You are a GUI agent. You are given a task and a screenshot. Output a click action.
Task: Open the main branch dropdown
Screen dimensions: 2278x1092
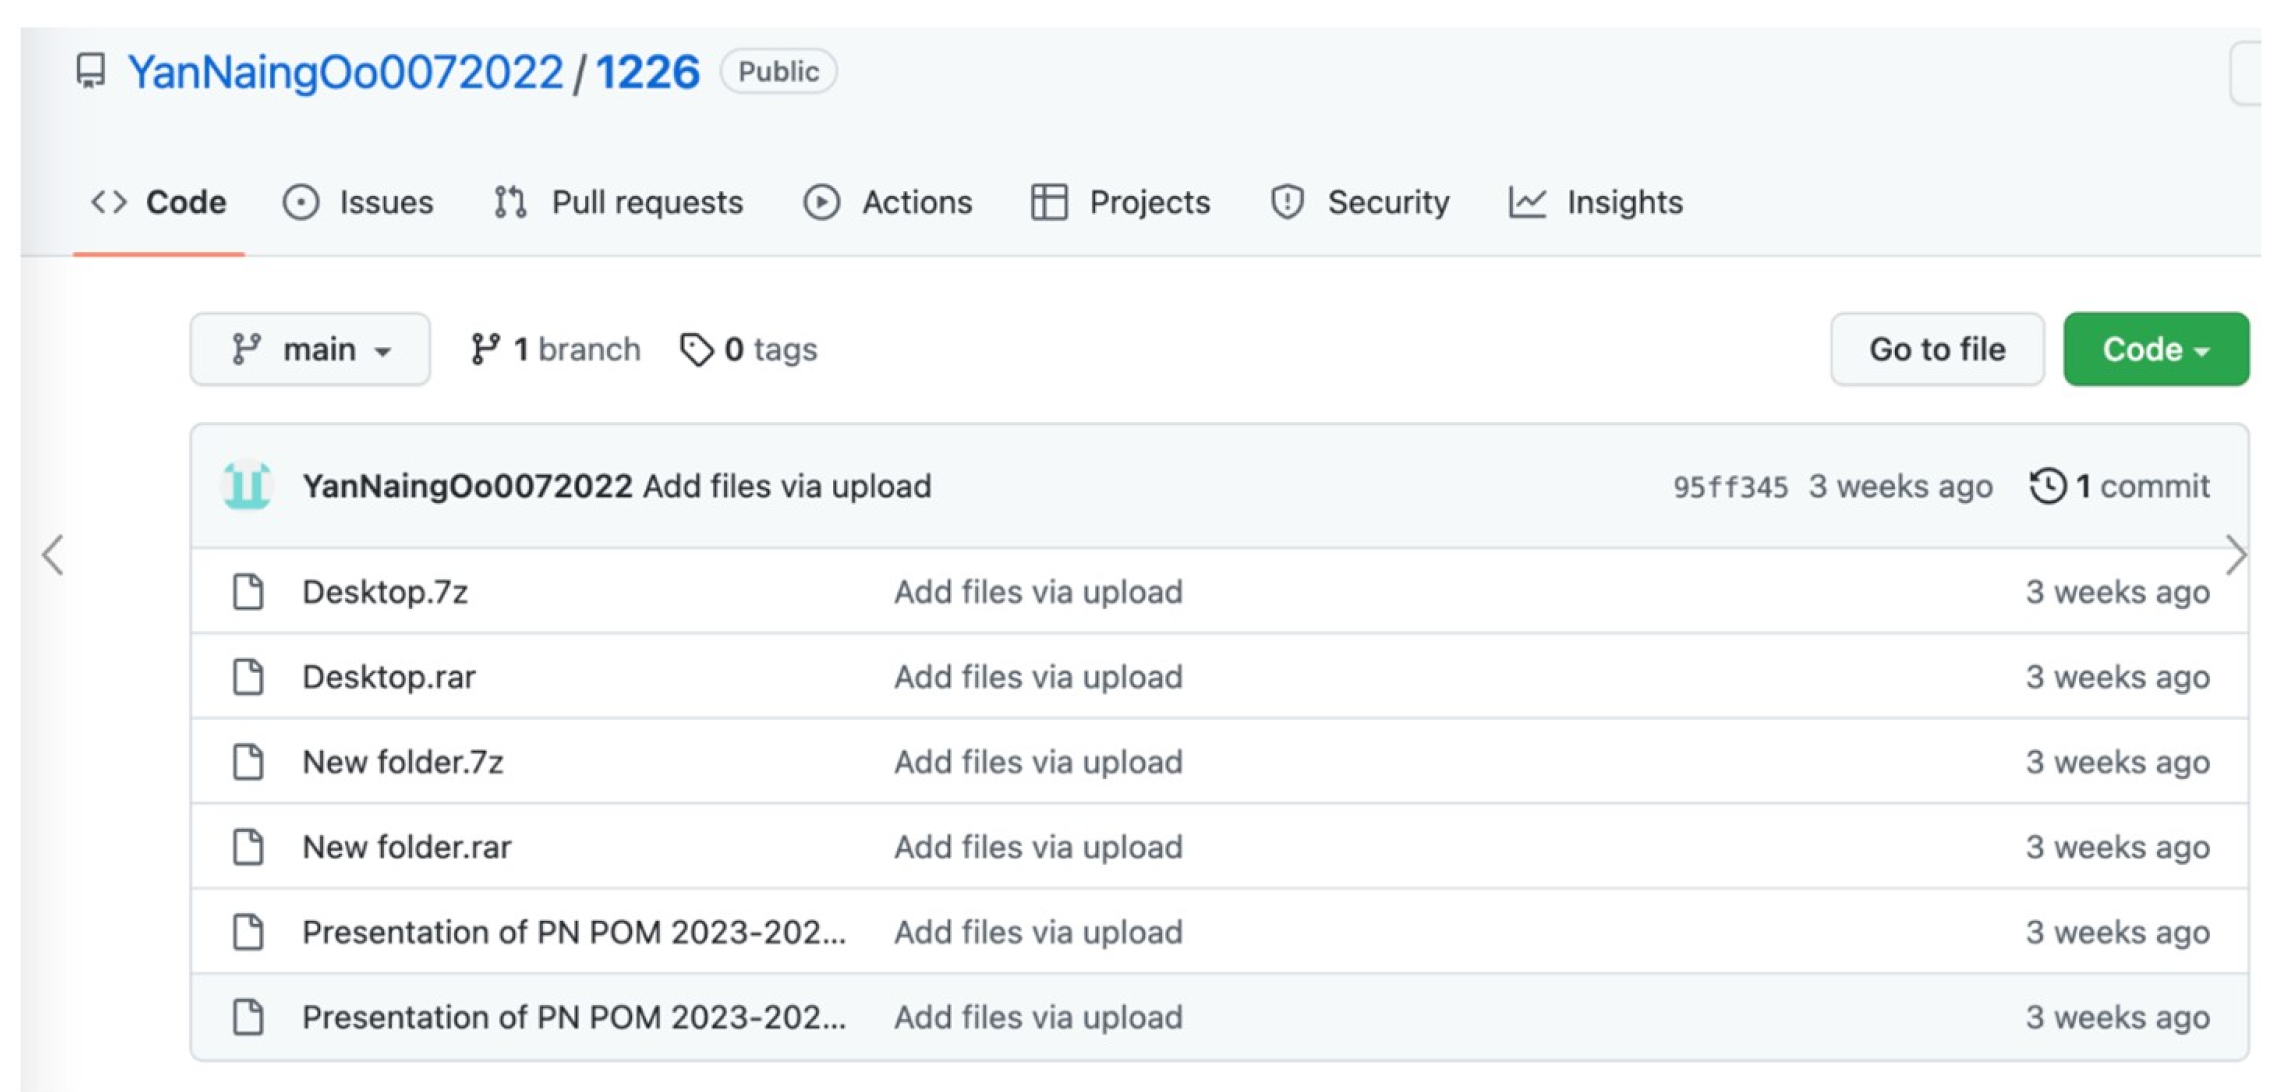310,349
